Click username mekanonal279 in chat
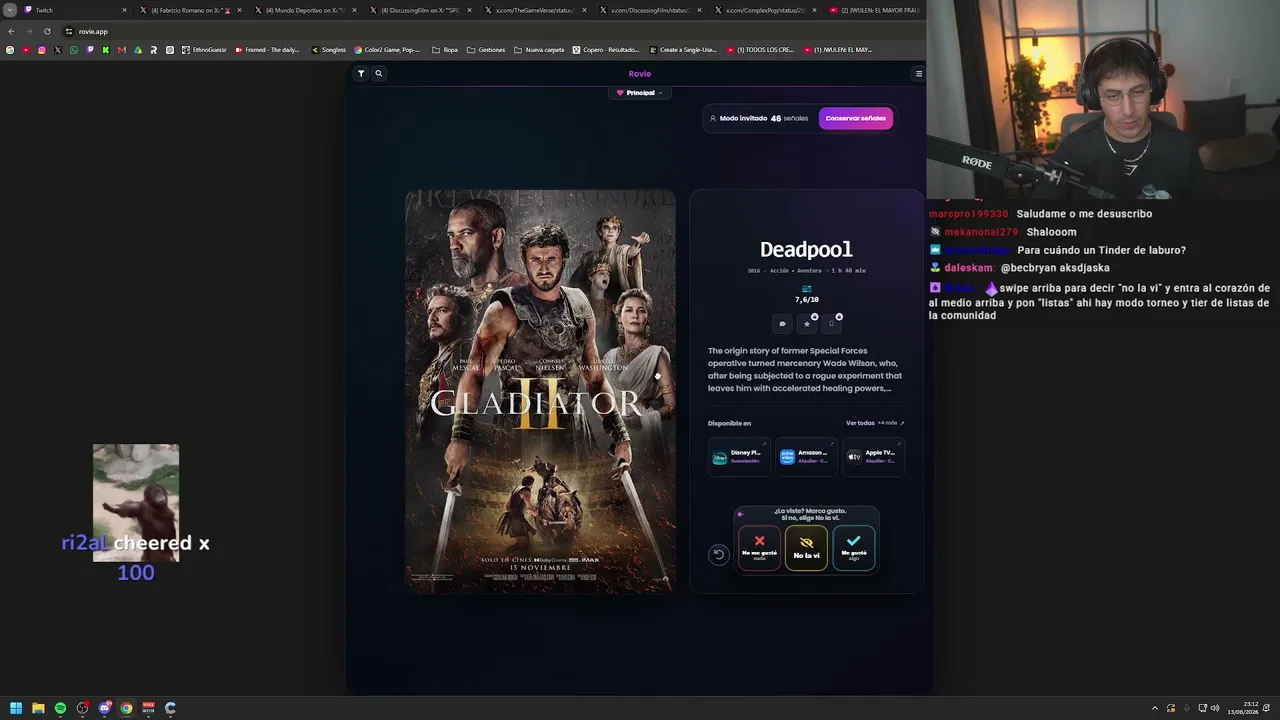This screenshot has height=720, width=1280. click(981, 232)
